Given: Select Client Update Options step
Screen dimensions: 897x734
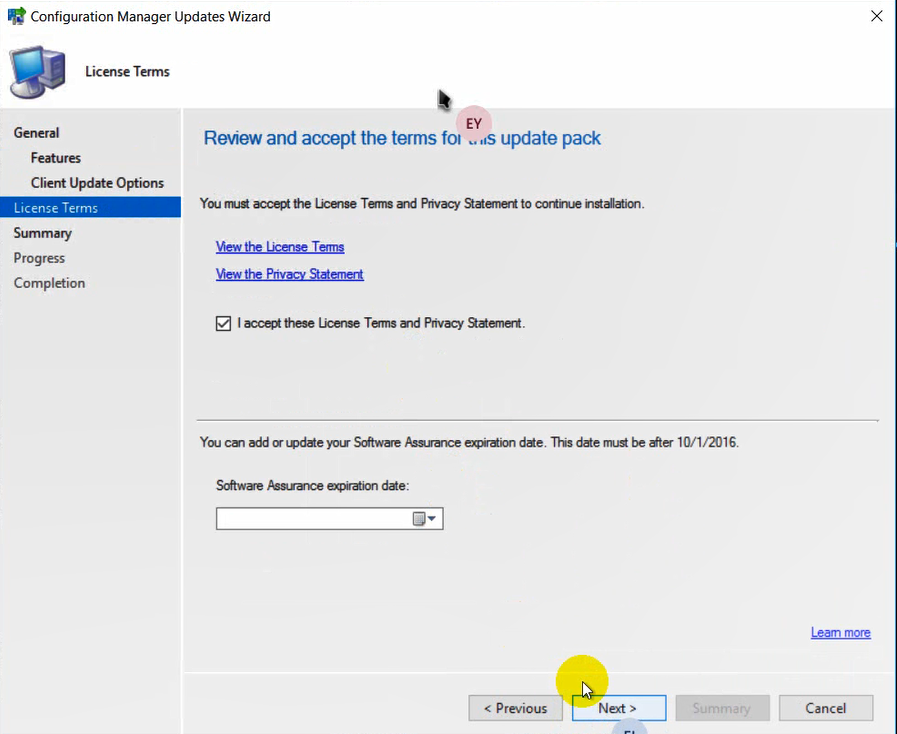Looking at the screenshot, I should coord(97,183).
